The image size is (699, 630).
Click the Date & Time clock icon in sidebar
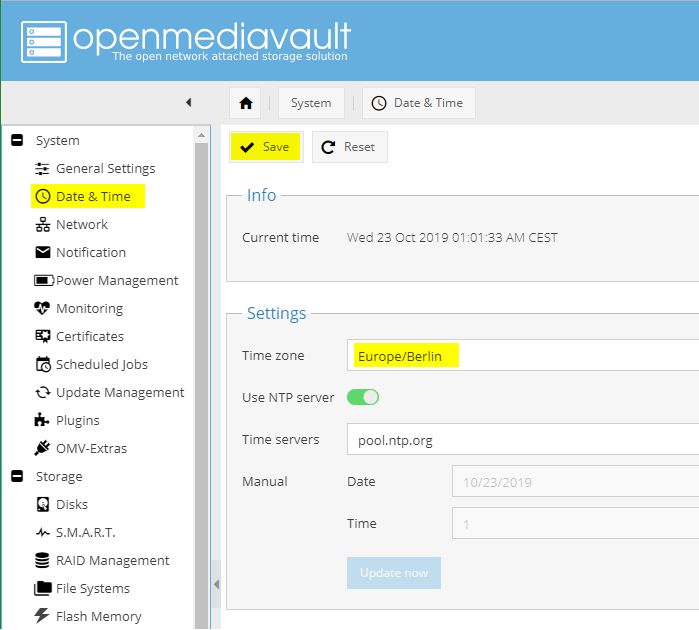pyautogui.click(x=43, y=197)
